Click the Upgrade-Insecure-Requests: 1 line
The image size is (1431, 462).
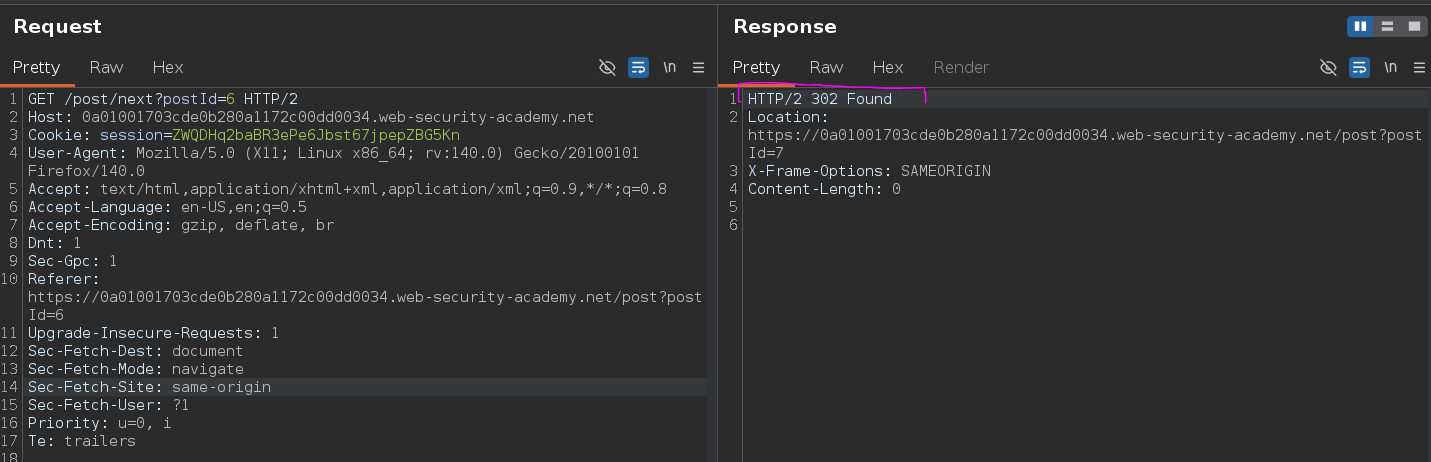pyautogui.click(x=153, y=333)
